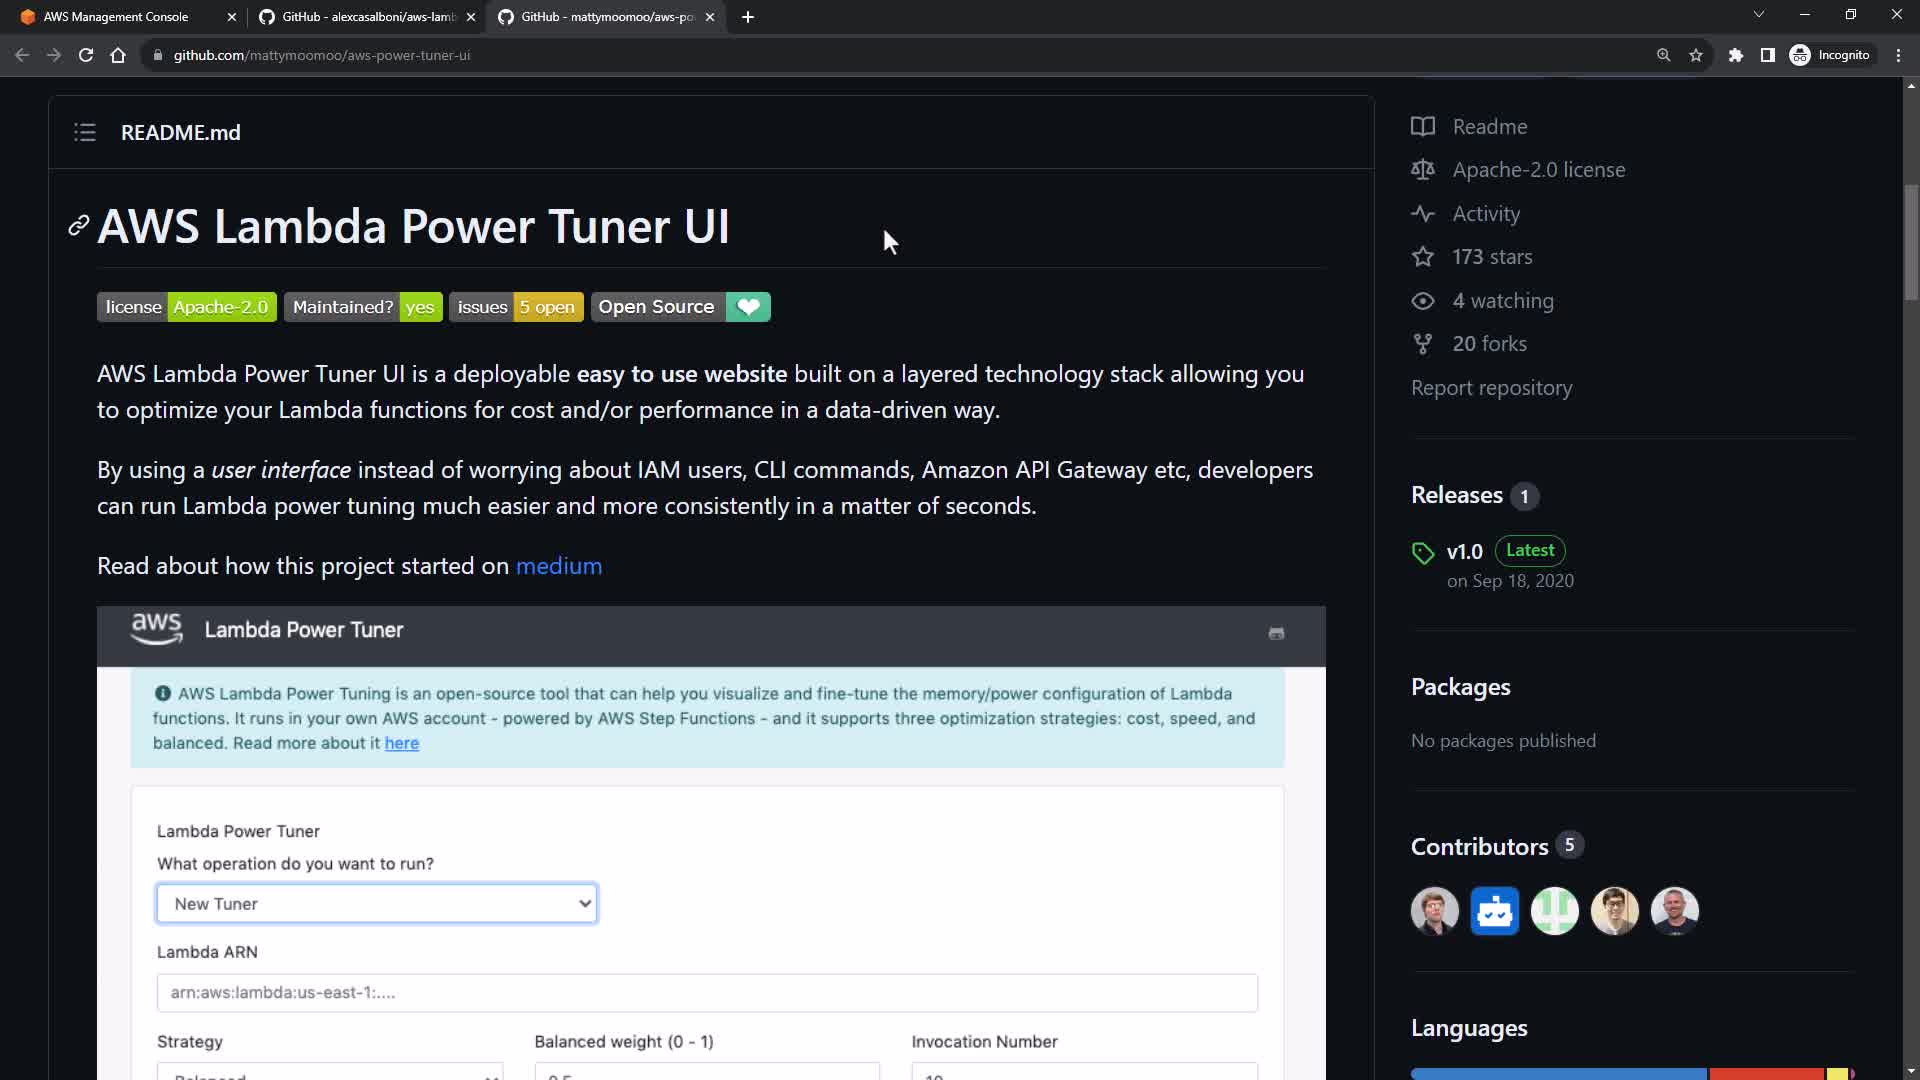Click the license Apache-2.0 badge
Viewport: 1920px width, 1080px height.
point(187,307)
